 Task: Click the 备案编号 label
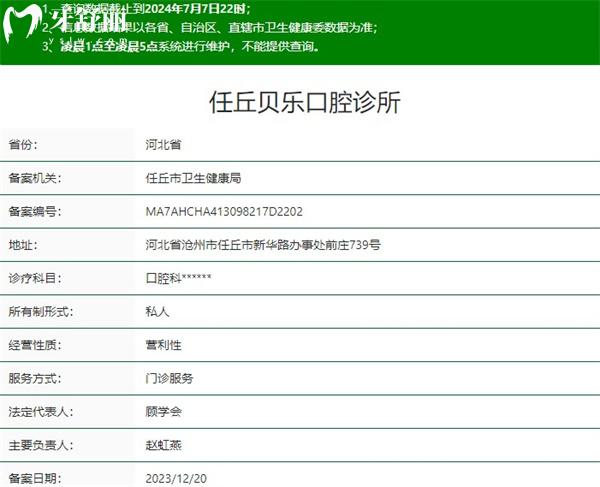(x=35, y=211)
